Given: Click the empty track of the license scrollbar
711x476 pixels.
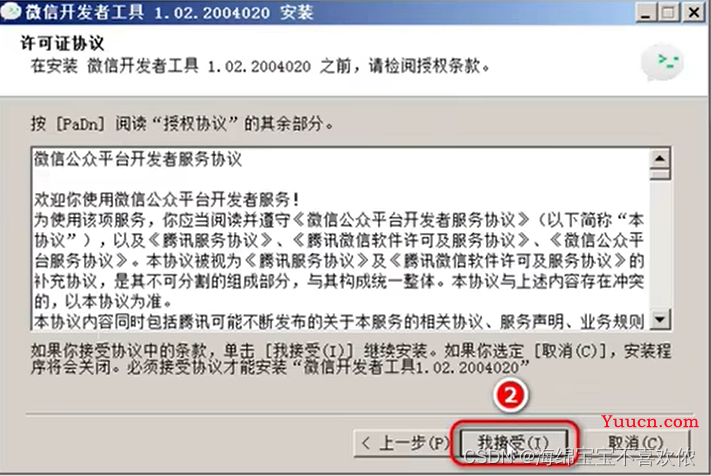Looking at the screenshot, I should click(x=660, y=245).
